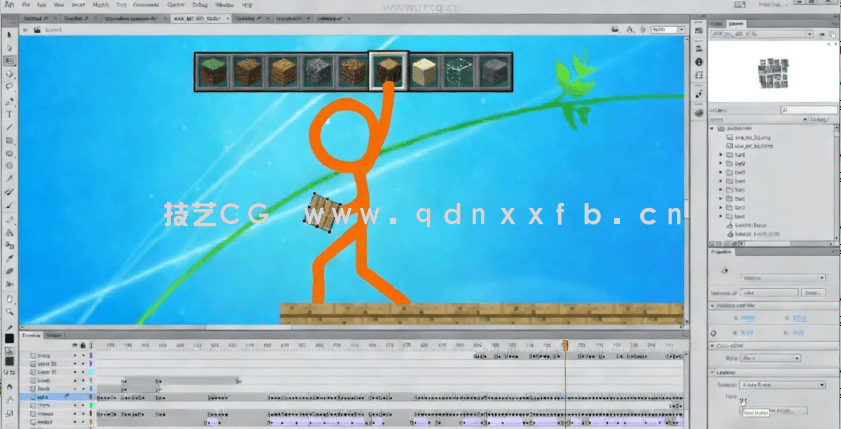Select the plank block held by stickman

[x=323, y=212]
